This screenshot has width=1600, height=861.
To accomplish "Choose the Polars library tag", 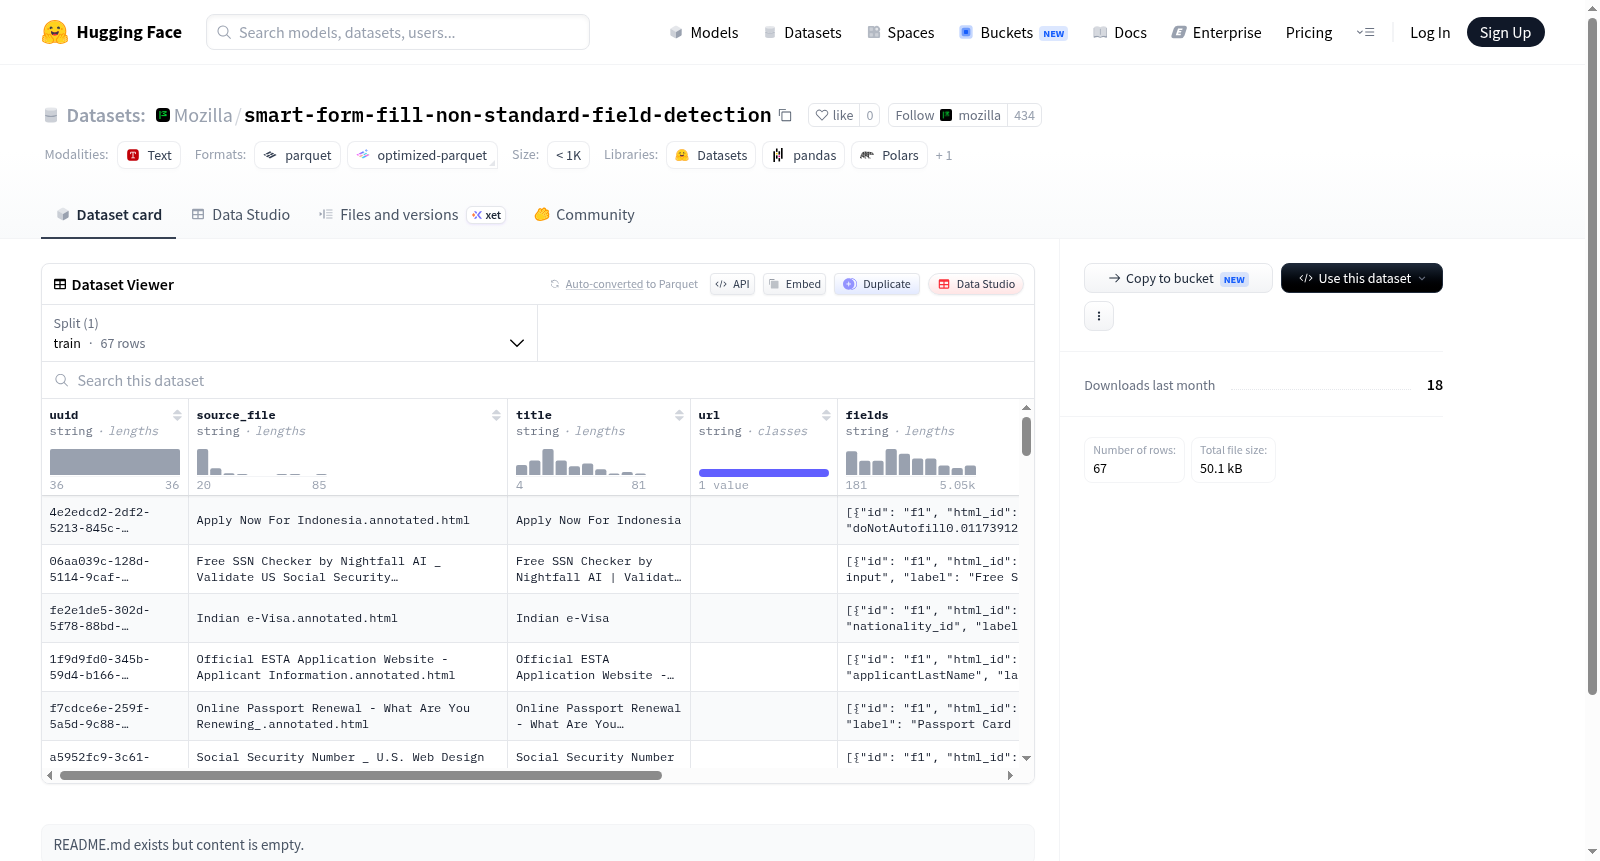I will pos(889,155).
